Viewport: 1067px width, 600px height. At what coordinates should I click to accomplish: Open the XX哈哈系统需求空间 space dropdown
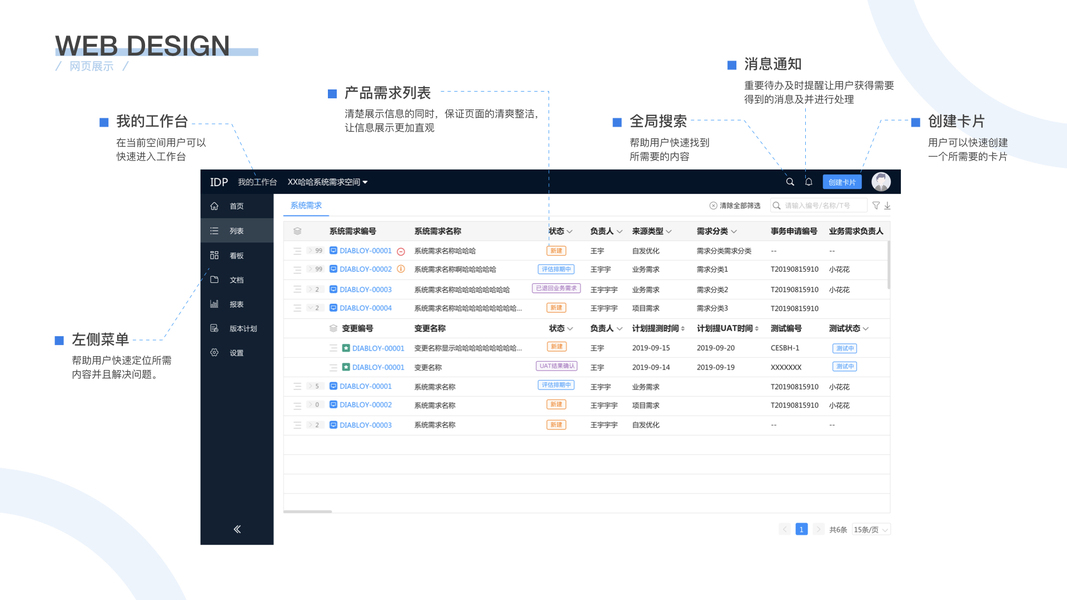327,182
